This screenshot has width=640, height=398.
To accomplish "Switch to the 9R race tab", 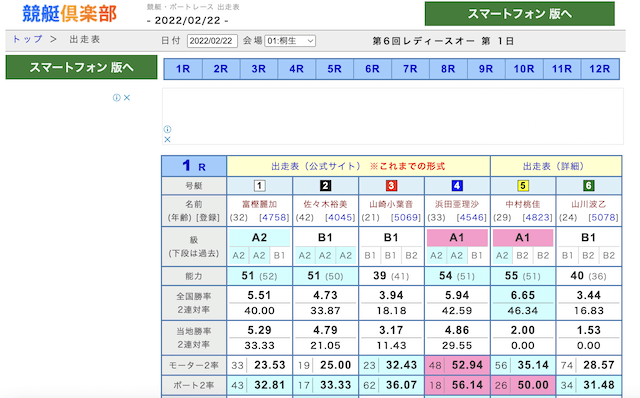I will [x=486, y=69].
